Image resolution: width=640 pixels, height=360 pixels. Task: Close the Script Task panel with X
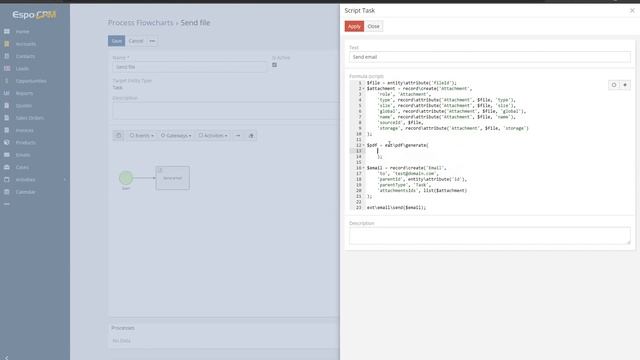[632, 11]
